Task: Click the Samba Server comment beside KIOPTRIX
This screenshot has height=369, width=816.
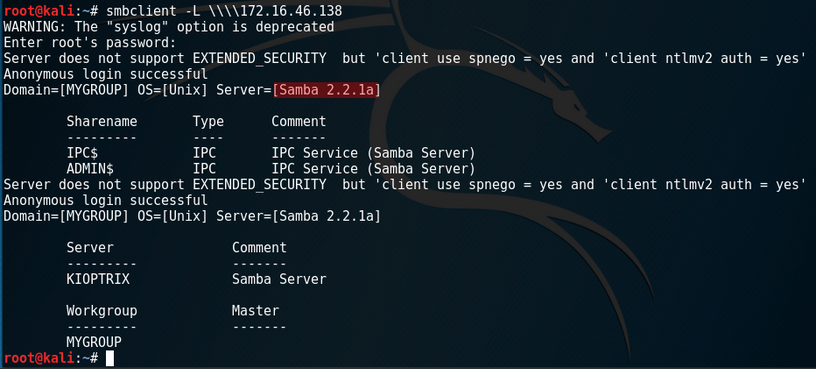Action: [279, 279]
